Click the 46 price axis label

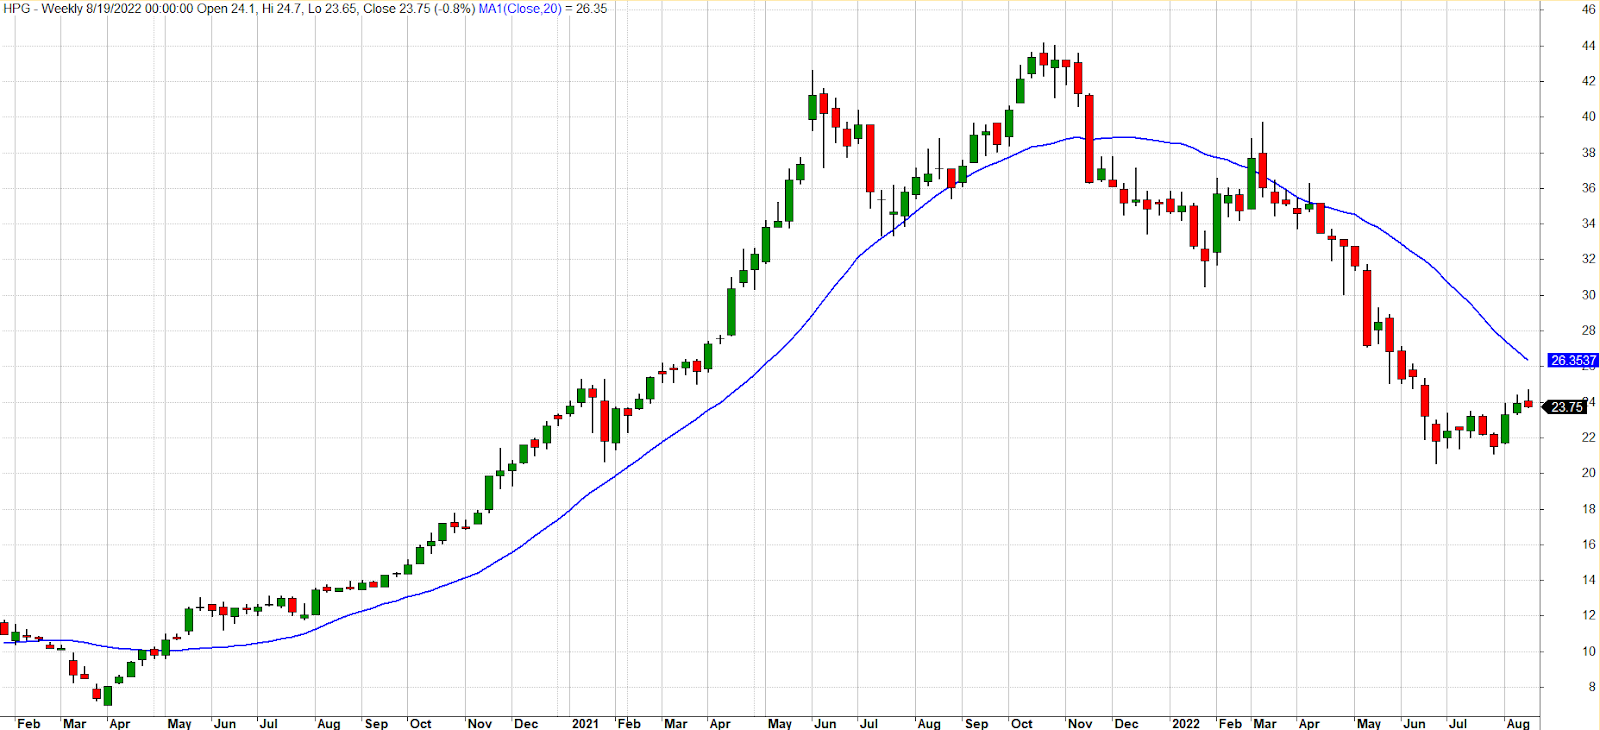pos(1589,10)
